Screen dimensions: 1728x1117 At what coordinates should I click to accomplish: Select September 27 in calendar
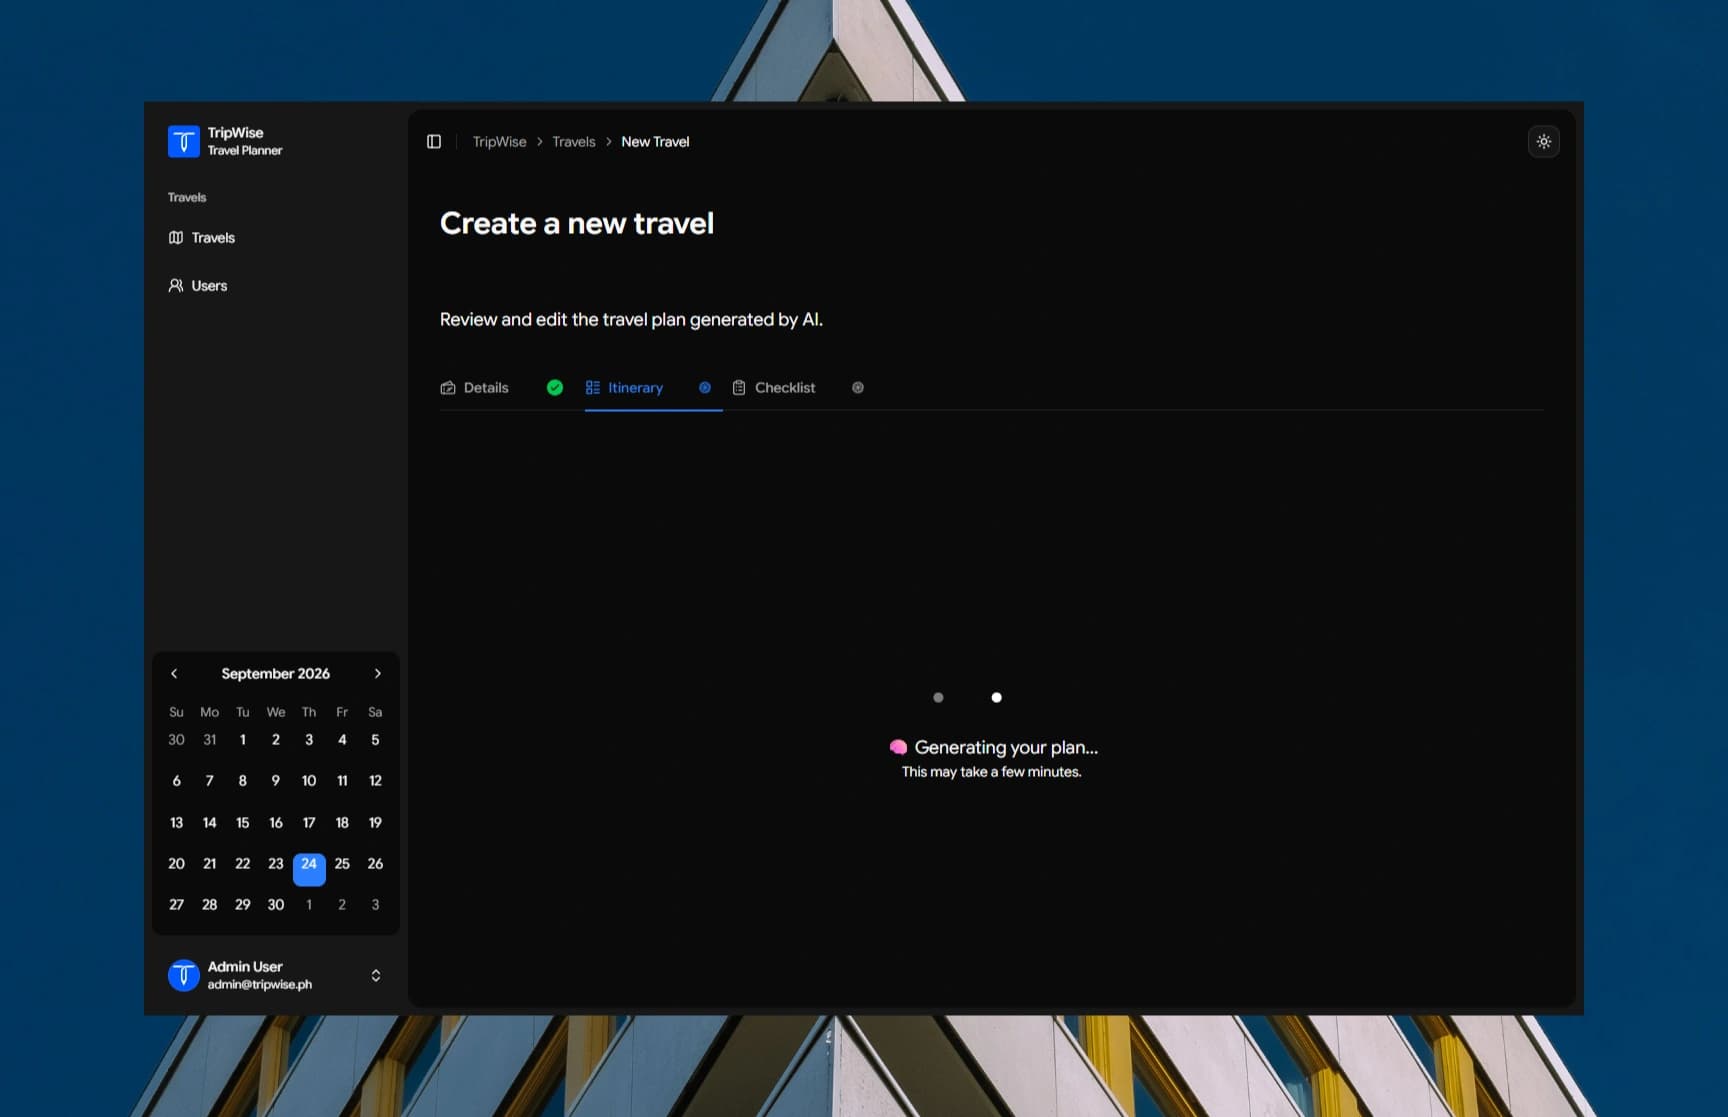tap(176, 905)
